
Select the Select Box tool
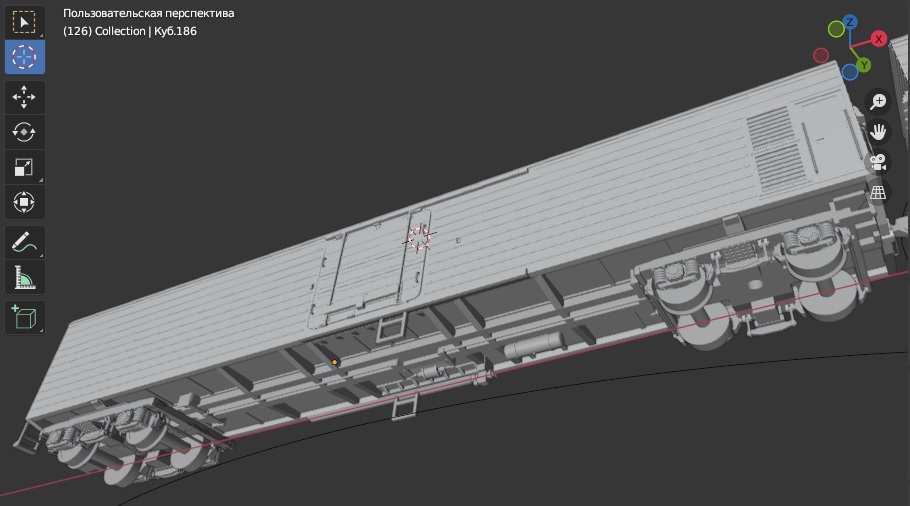24,22
